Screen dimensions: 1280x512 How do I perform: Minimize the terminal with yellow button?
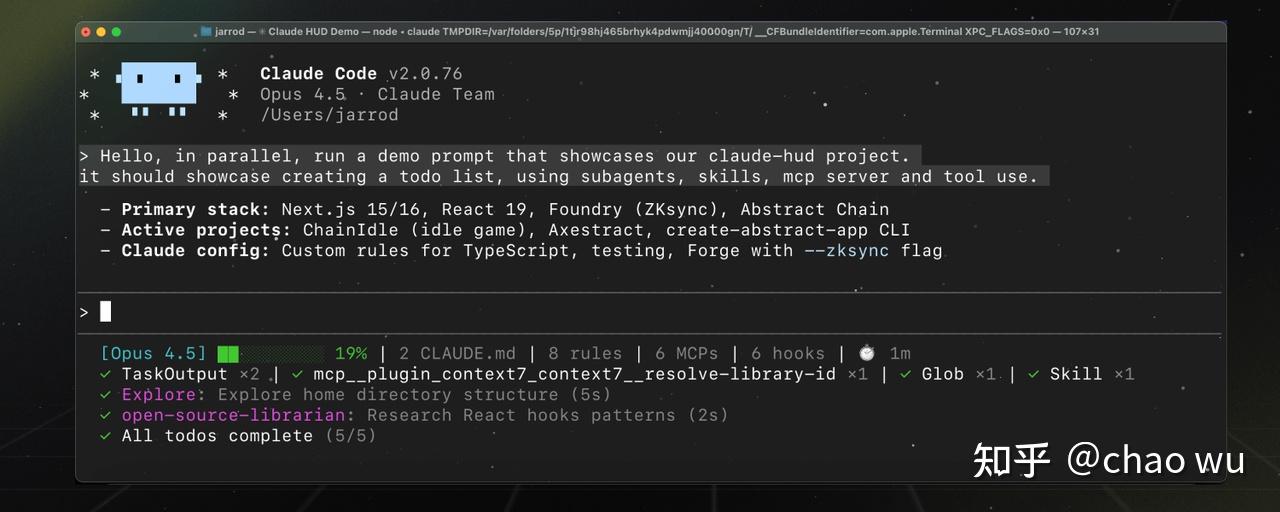101,32
